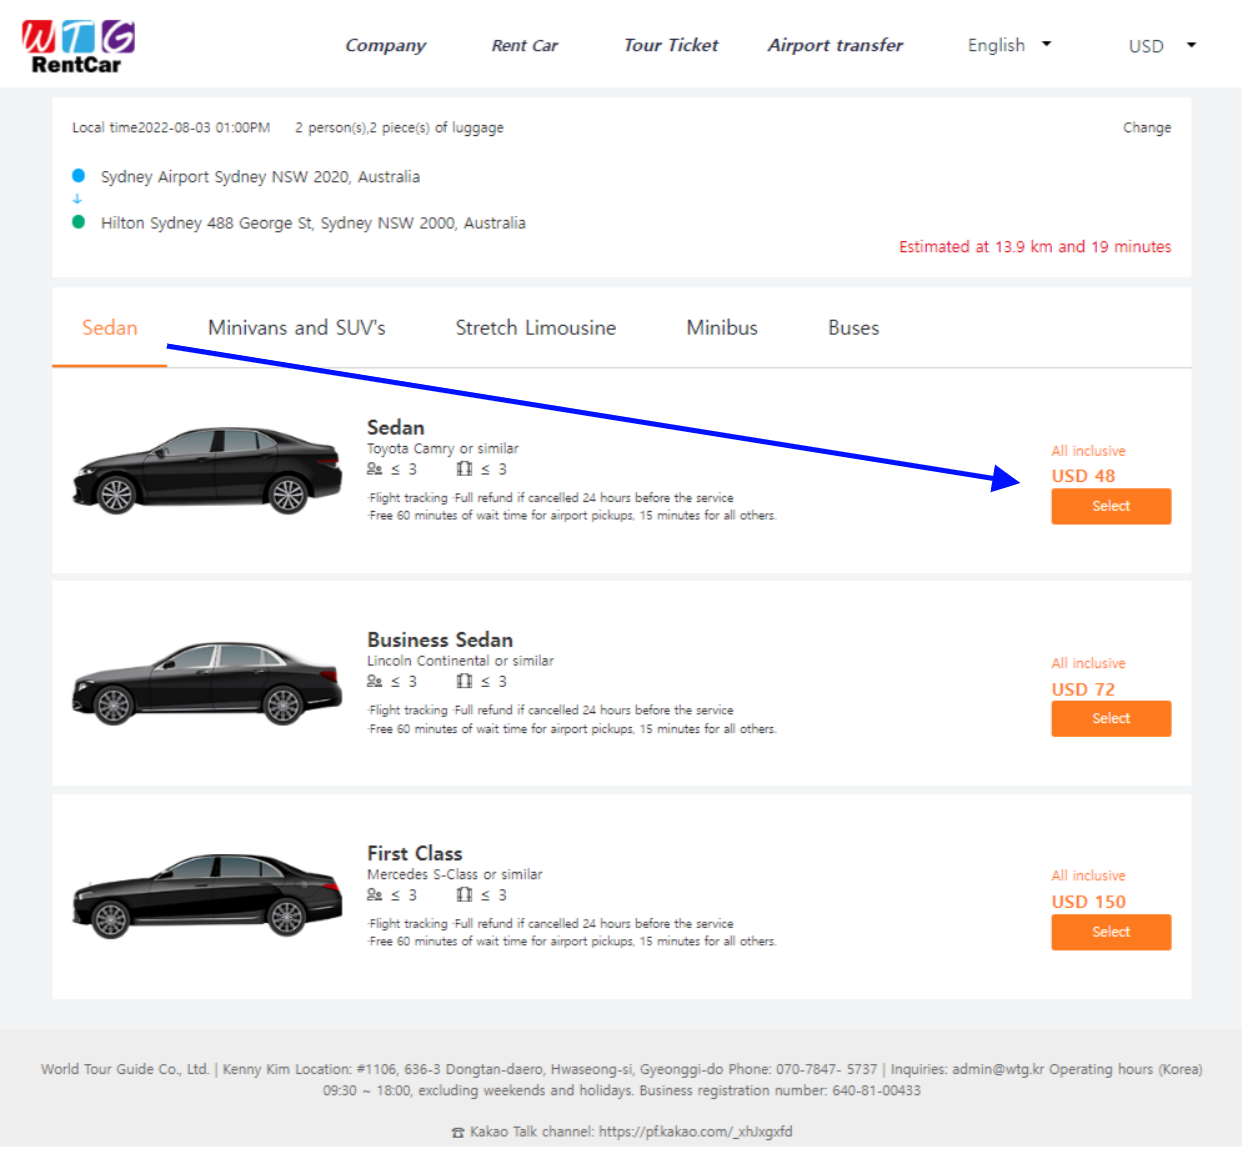The width and height of the screenshot is (1243, 1149).
Task: Expand the English language dropdown
Action: (1009, 45)
